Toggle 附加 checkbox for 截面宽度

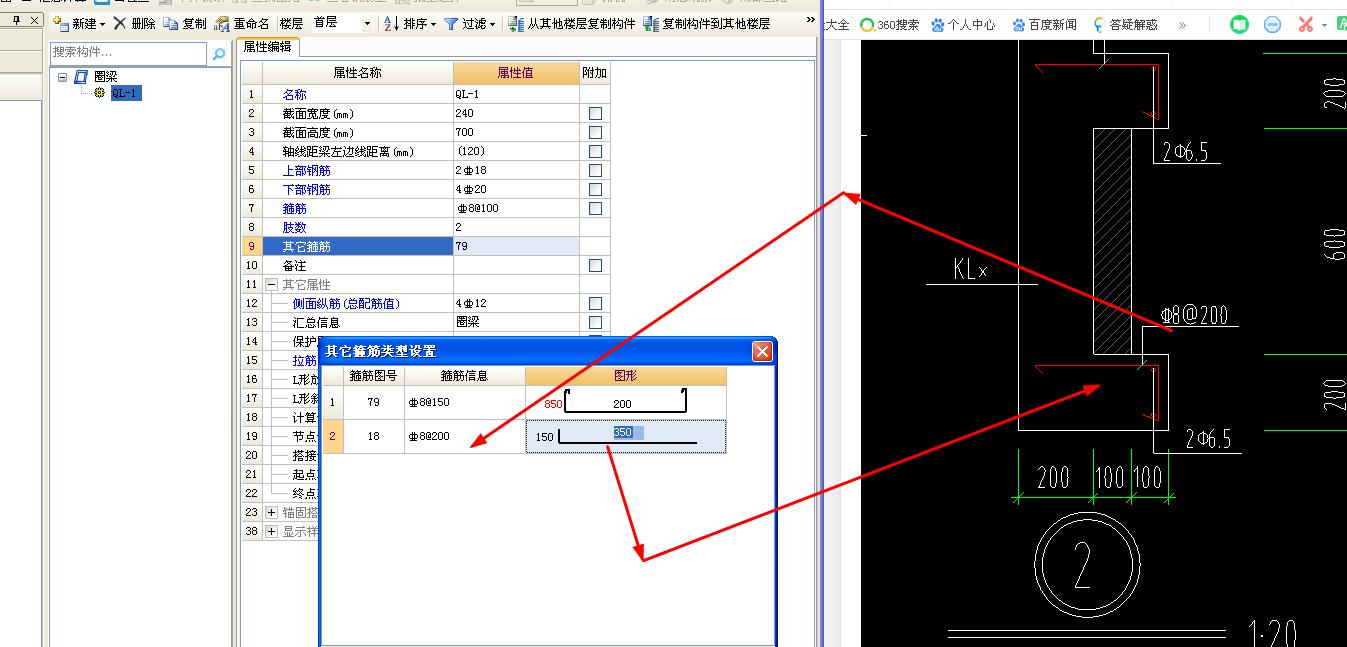point(595,113)
